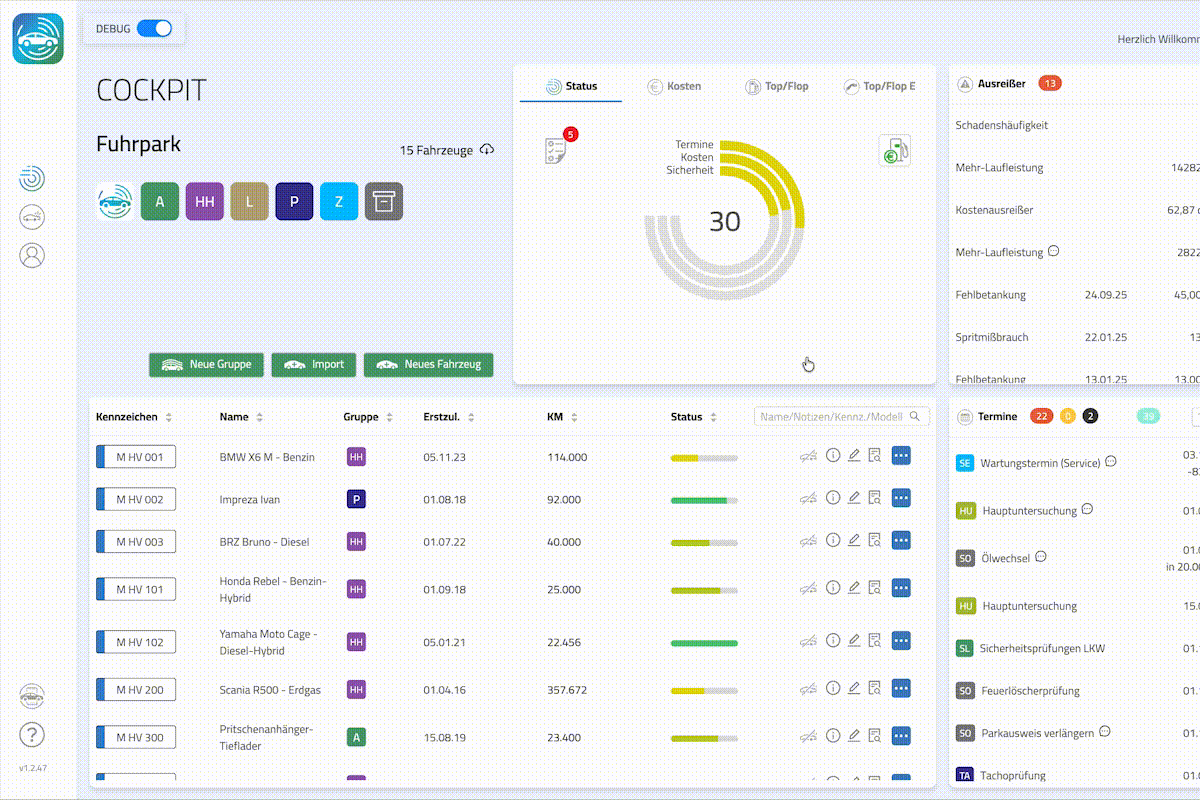Click the Neue Gruppe button
1200x800 pixels.
tap(207, 365)
